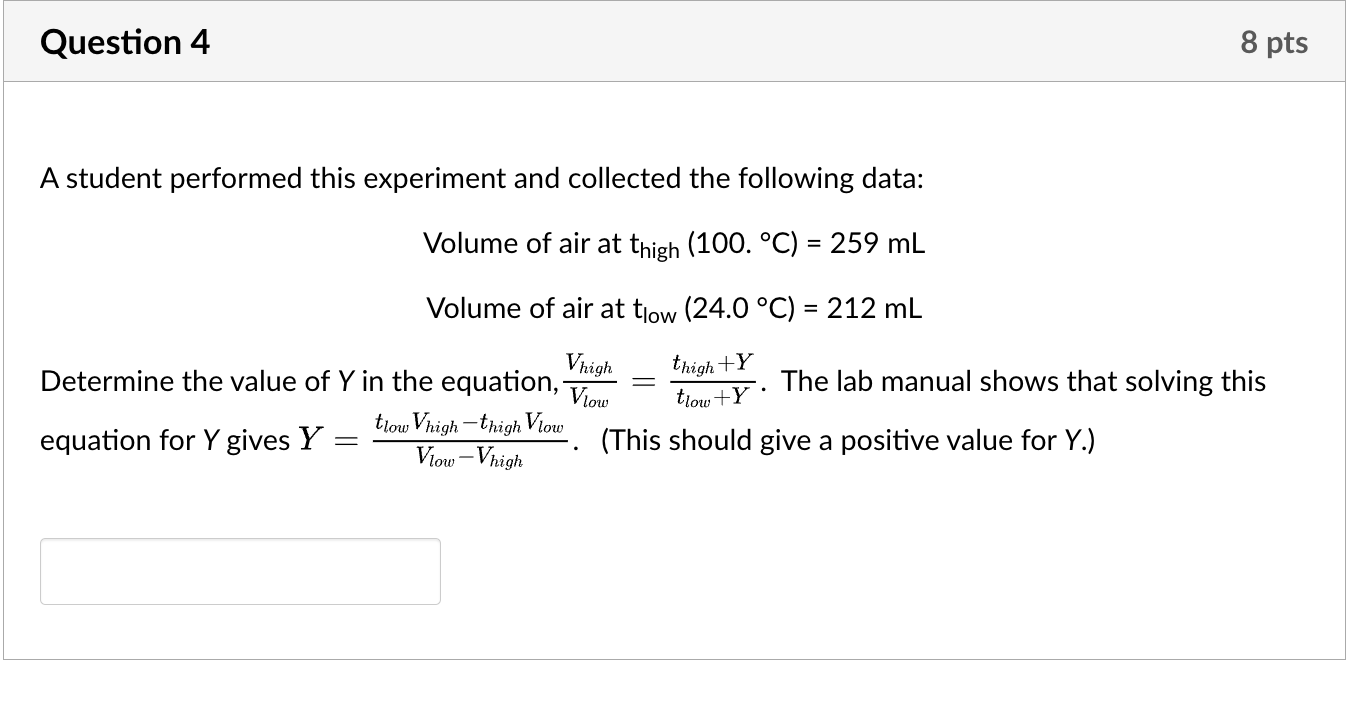1356x710 pixels.
Task: Click the 8 pts label
Action: pos(1274,41)
